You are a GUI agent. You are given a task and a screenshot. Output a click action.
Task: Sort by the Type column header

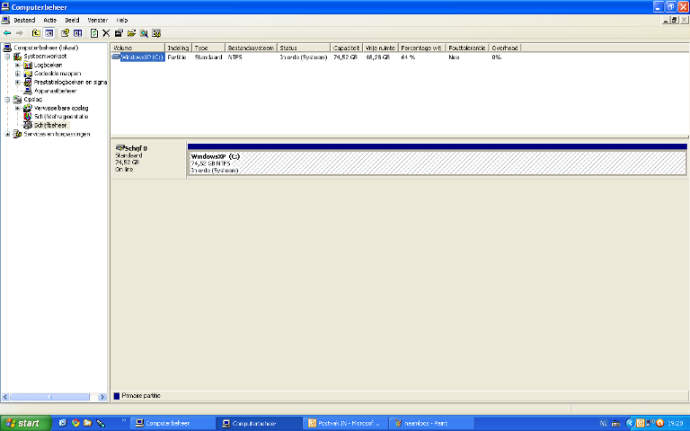click(x=209, y=48)
